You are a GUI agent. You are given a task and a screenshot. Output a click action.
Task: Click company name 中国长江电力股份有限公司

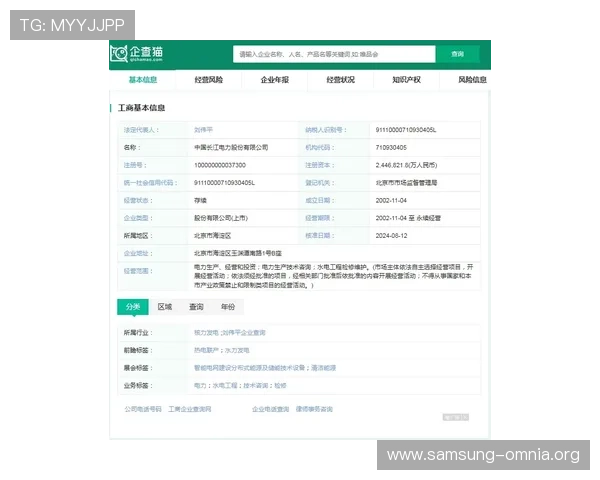231,147
